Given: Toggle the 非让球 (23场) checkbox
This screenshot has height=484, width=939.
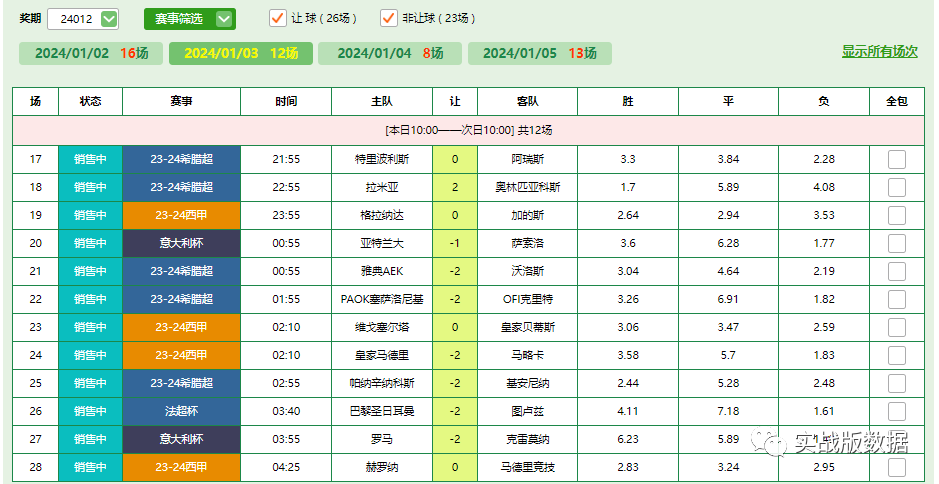Looking at the screenshot, I should pos(389,19).
